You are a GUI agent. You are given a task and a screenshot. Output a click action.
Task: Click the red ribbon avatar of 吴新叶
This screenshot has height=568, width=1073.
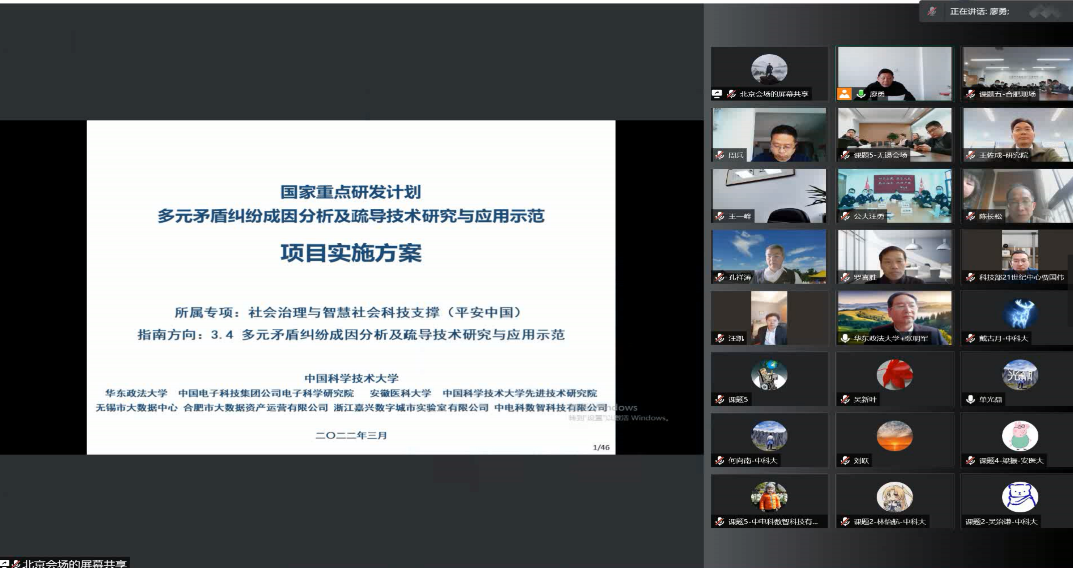[895, 375]
